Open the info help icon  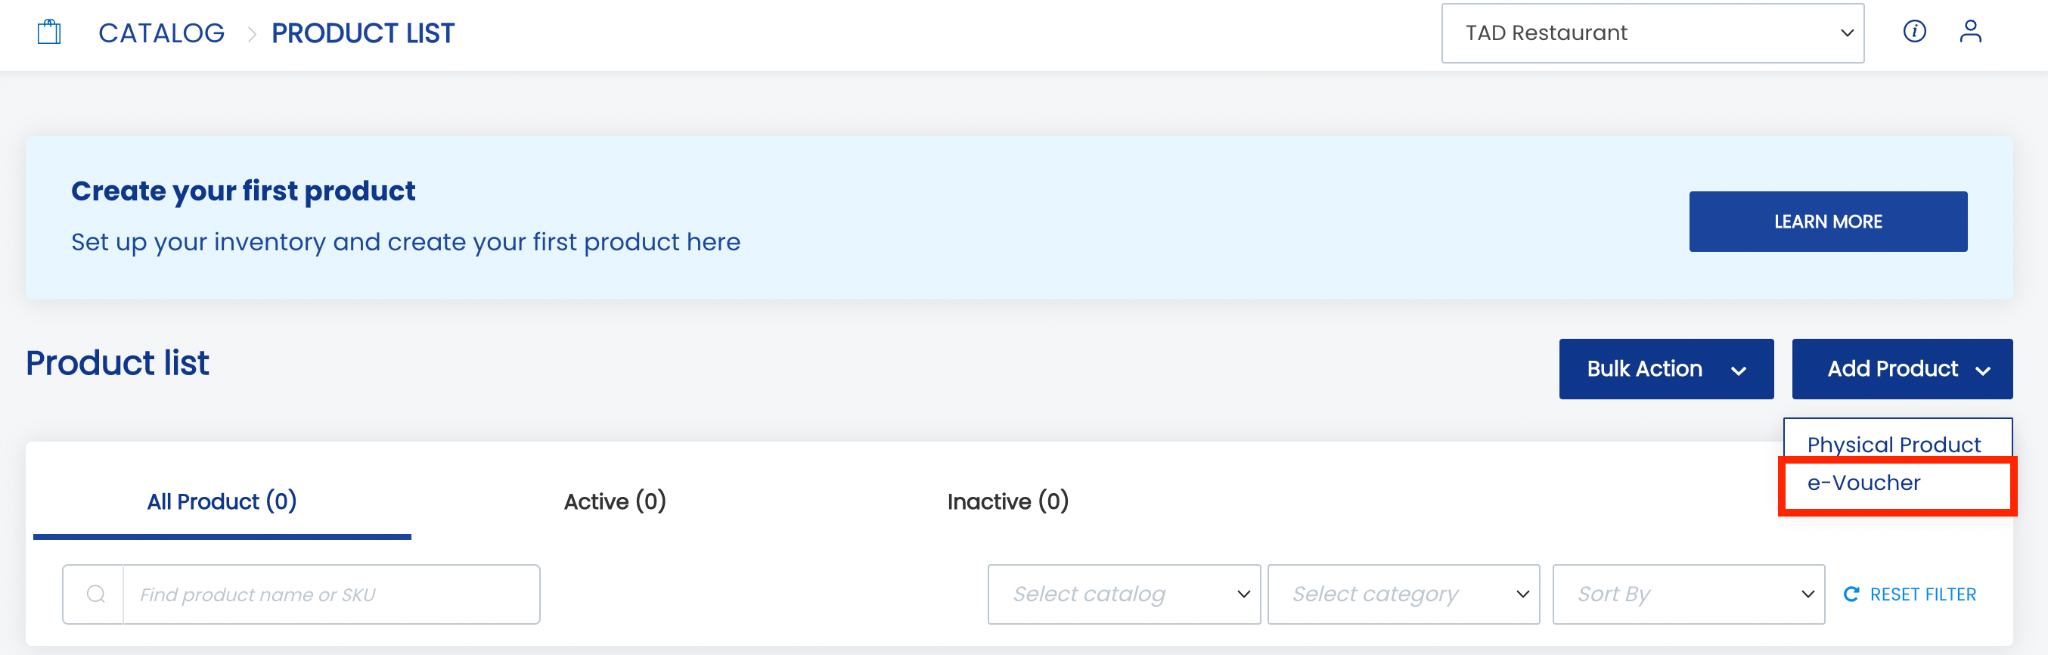(1914, 32)
